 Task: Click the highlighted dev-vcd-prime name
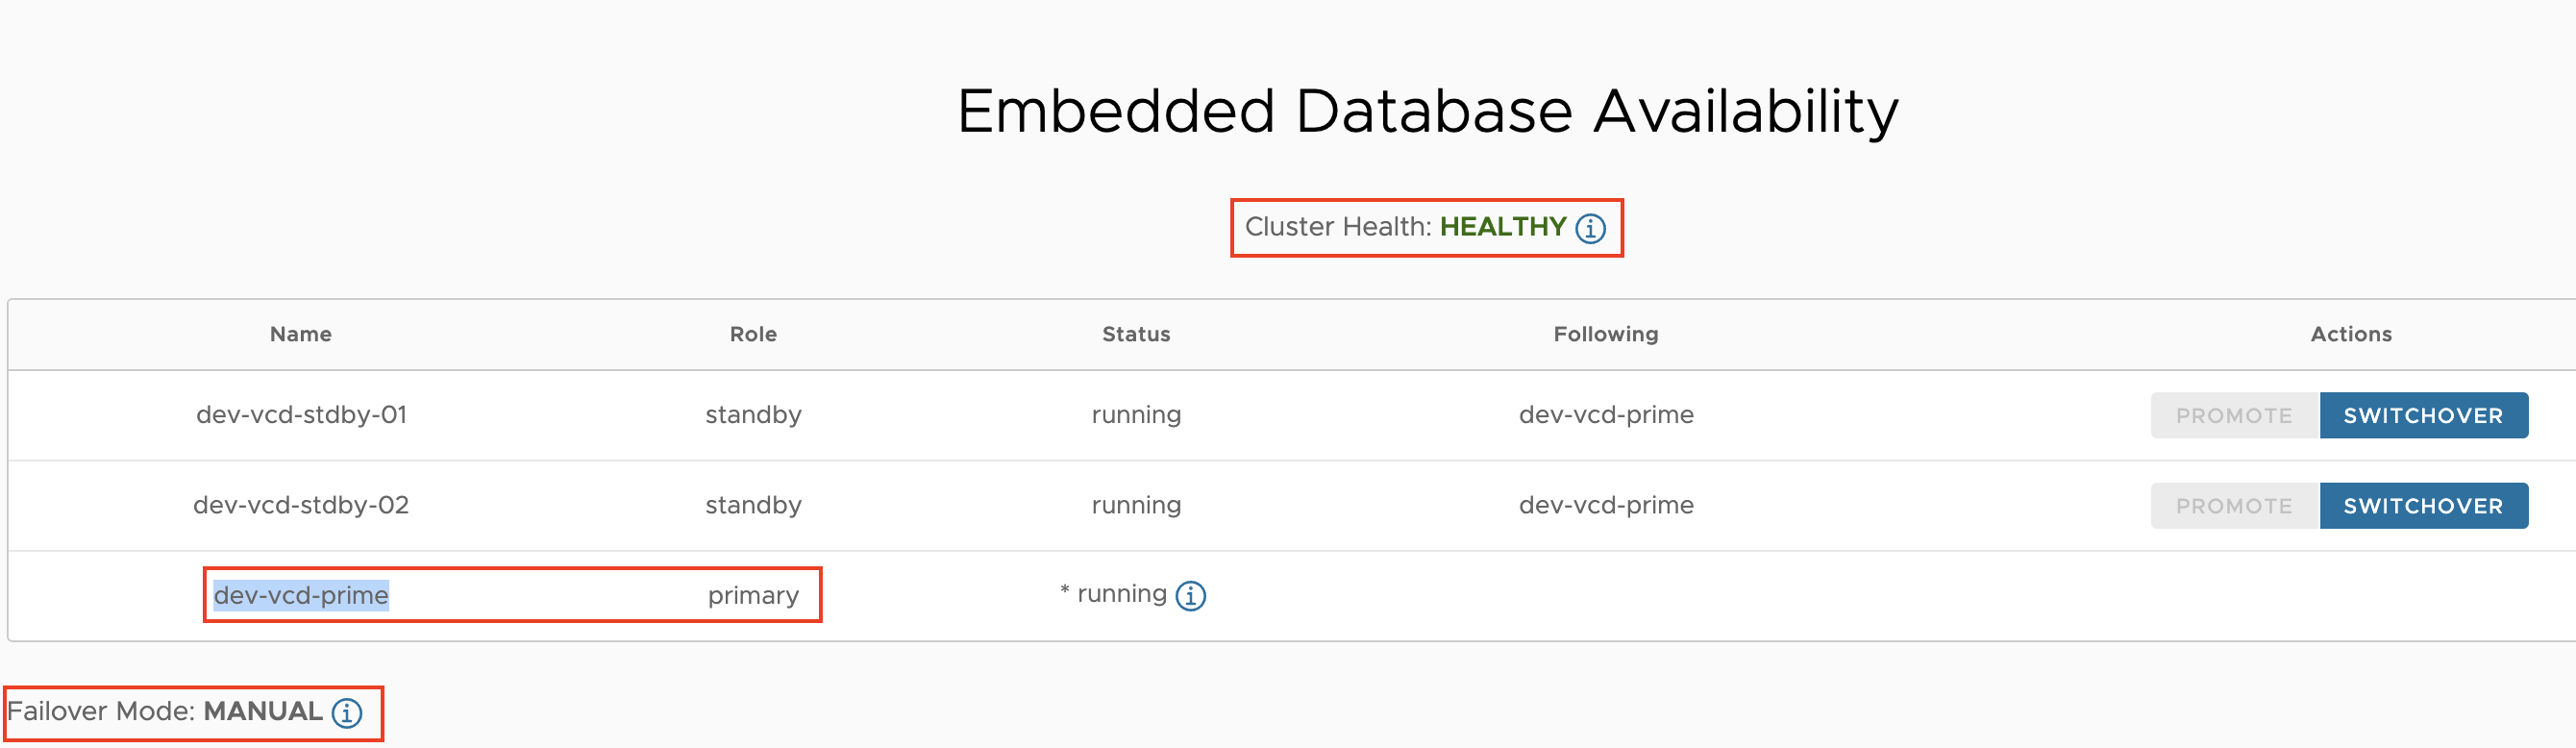[x=301, y=596]
